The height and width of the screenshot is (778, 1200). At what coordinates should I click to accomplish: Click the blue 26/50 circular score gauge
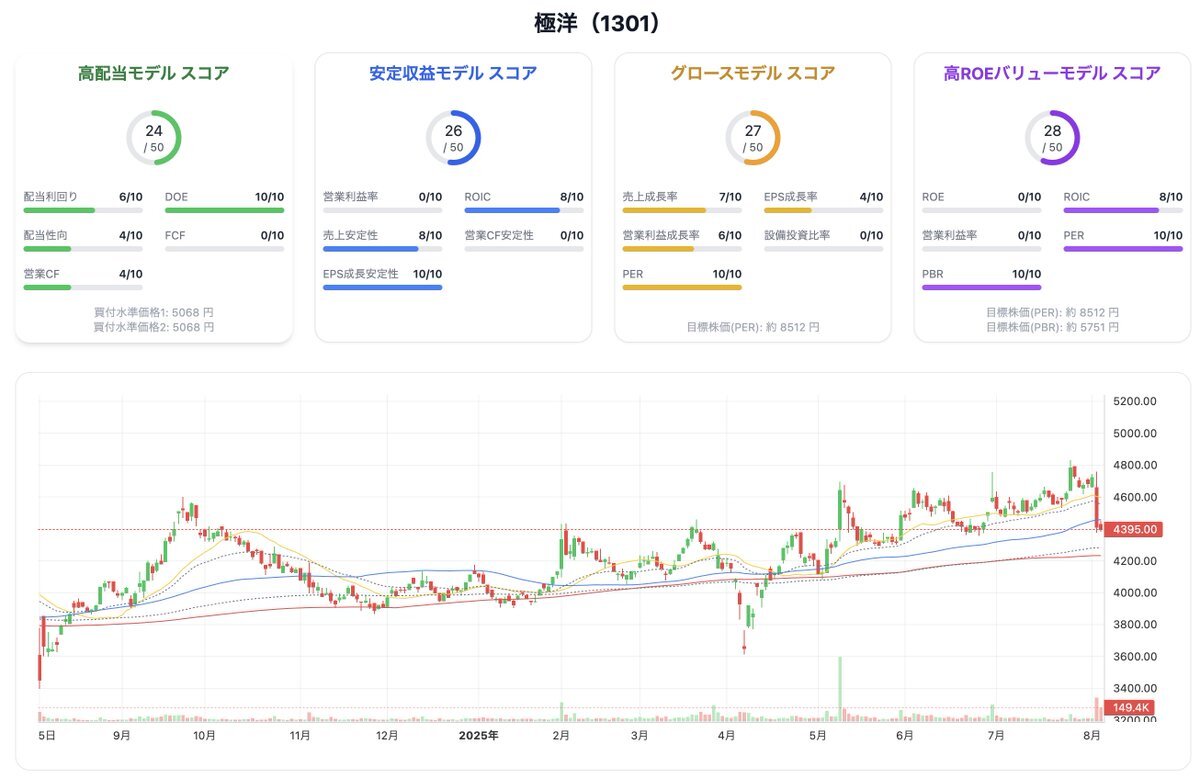pyautogui.click(x=453, y=138)
